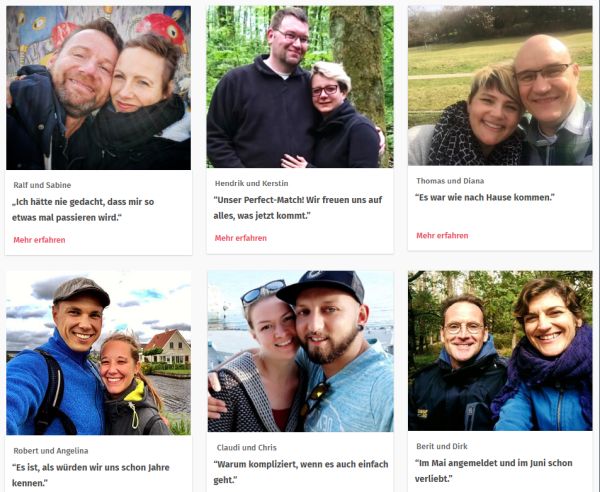600x492 pixels.
Task: Open the Berit und Dirk photo
Action: pyautogui.click(x=500, y=351)
